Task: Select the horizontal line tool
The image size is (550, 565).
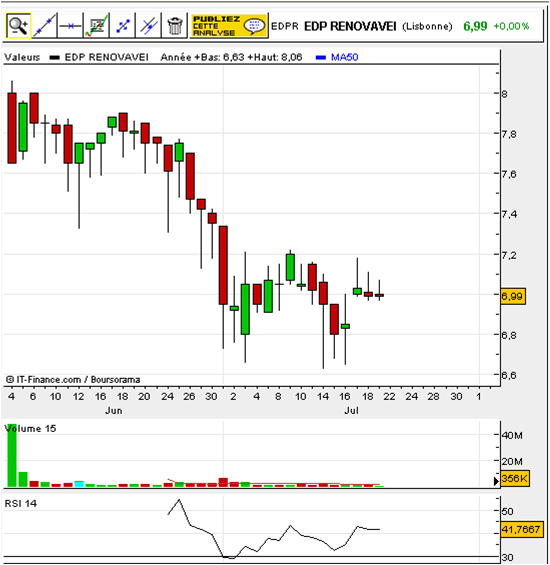Action: coord(70,26)
